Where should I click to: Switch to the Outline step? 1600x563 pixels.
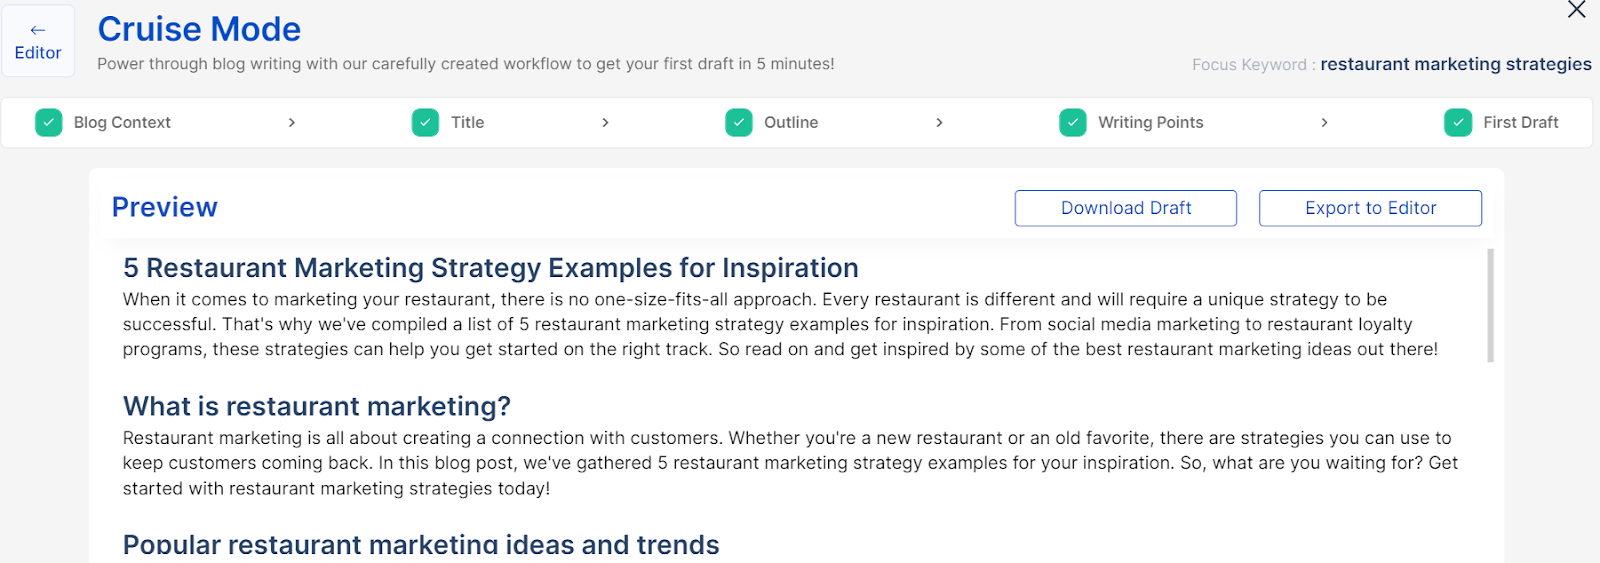(791, 122)
